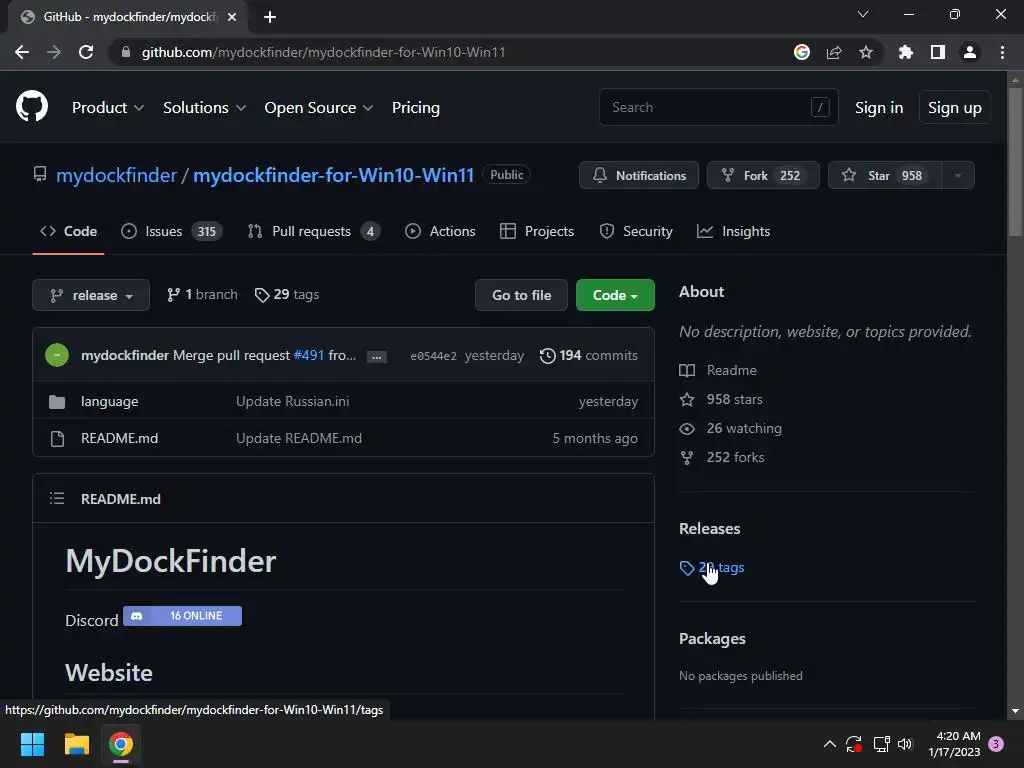Click Chrome icon in taskbar
Image resolution: width=1024 pixels, height=768 pixels.
[x=121, y=744]
